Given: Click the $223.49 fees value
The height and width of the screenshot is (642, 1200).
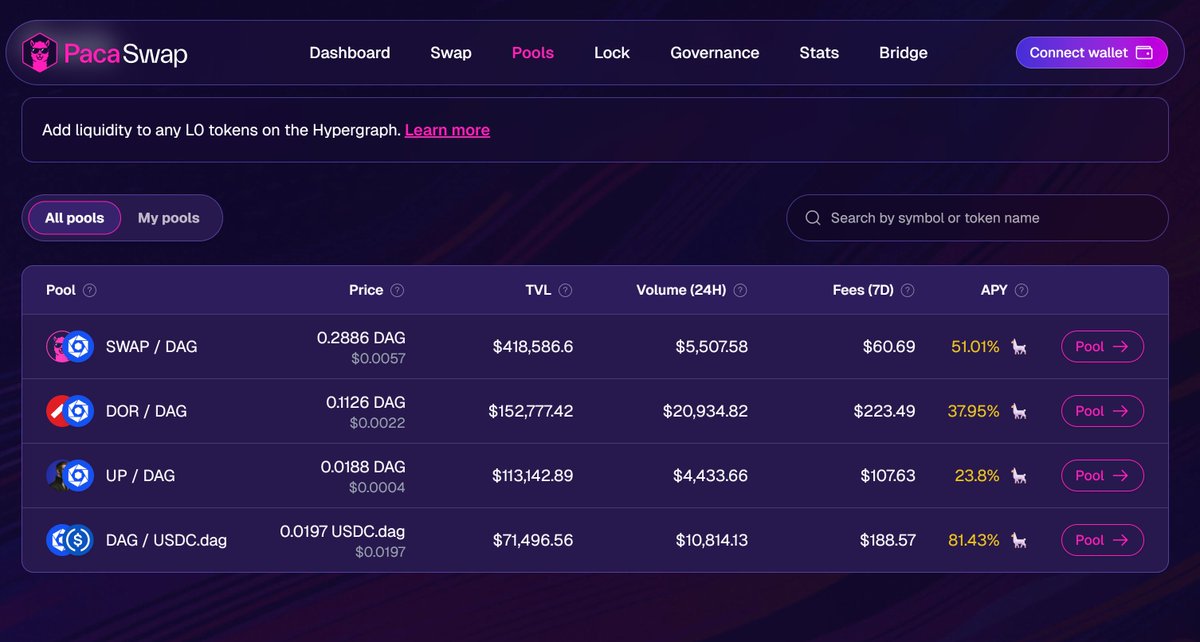Looking at the screenshot, I should click(885, 411).
